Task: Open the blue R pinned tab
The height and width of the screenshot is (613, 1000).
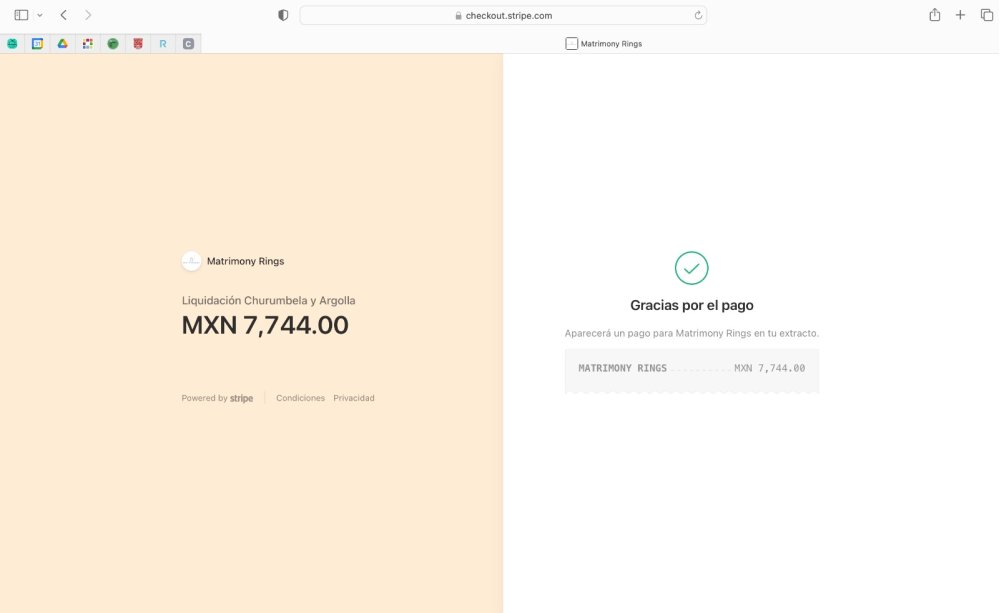Action: (163, 43)
